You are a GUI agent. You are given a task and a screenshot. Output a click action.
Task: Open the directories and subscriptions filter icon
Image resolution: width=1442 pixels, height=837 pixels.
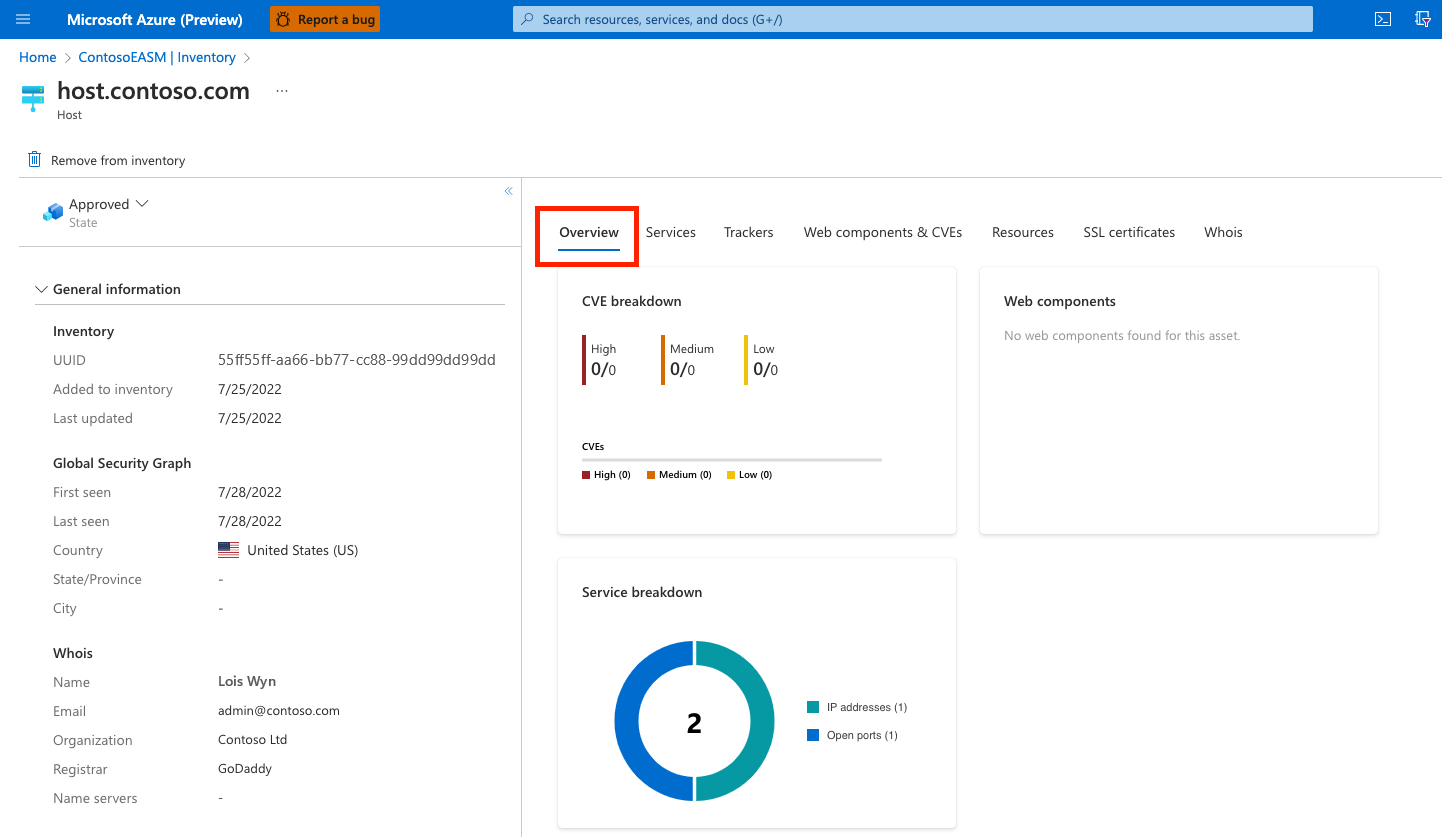1423,19
